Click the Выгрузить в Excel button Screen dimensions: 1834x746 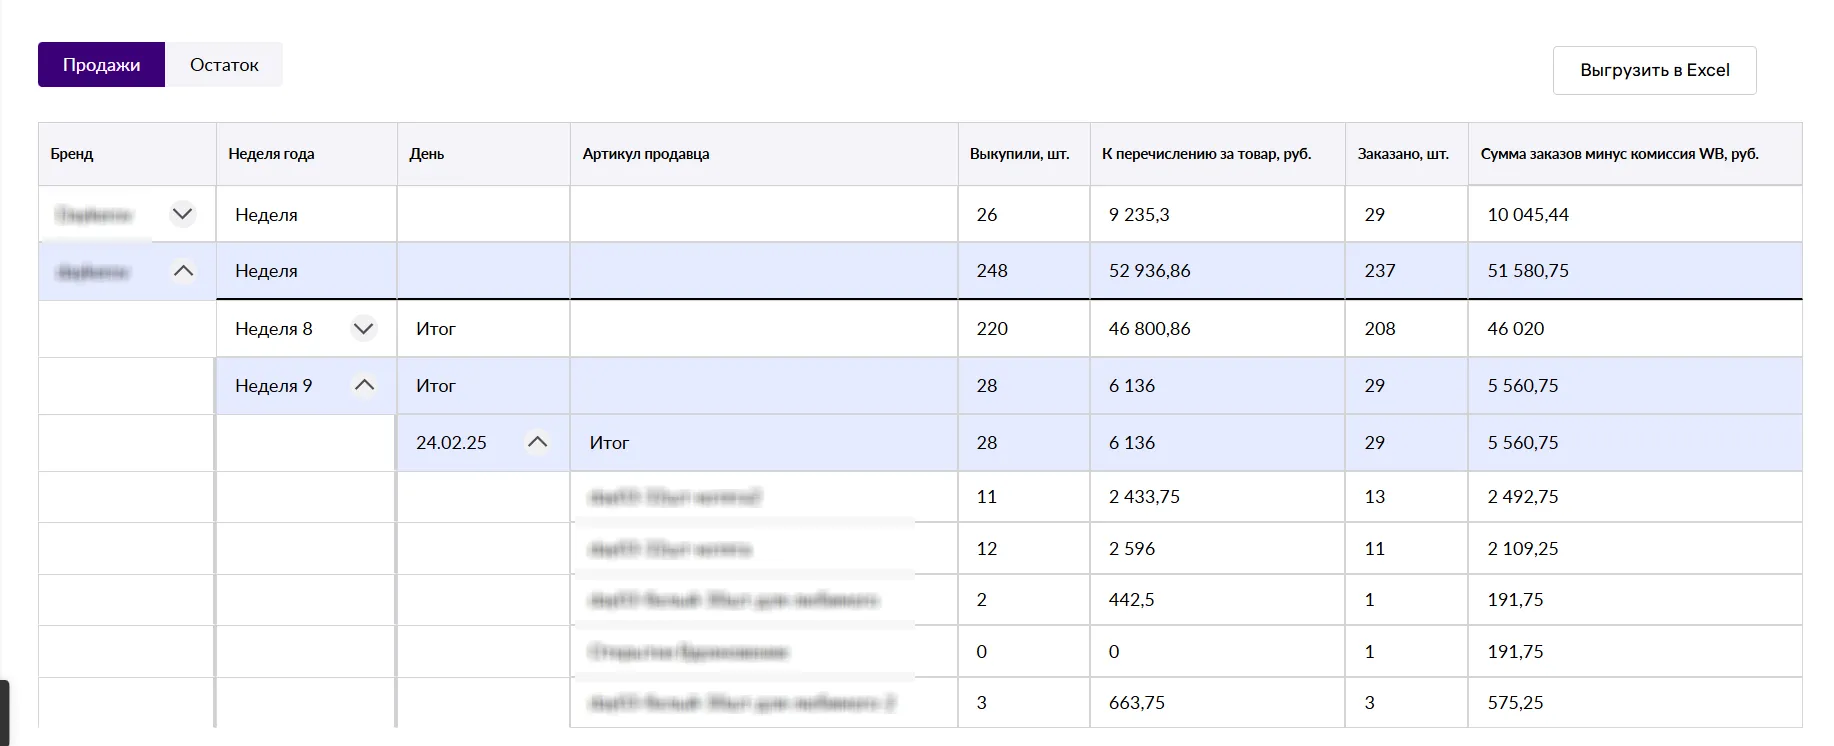(x=1654, y=71)
